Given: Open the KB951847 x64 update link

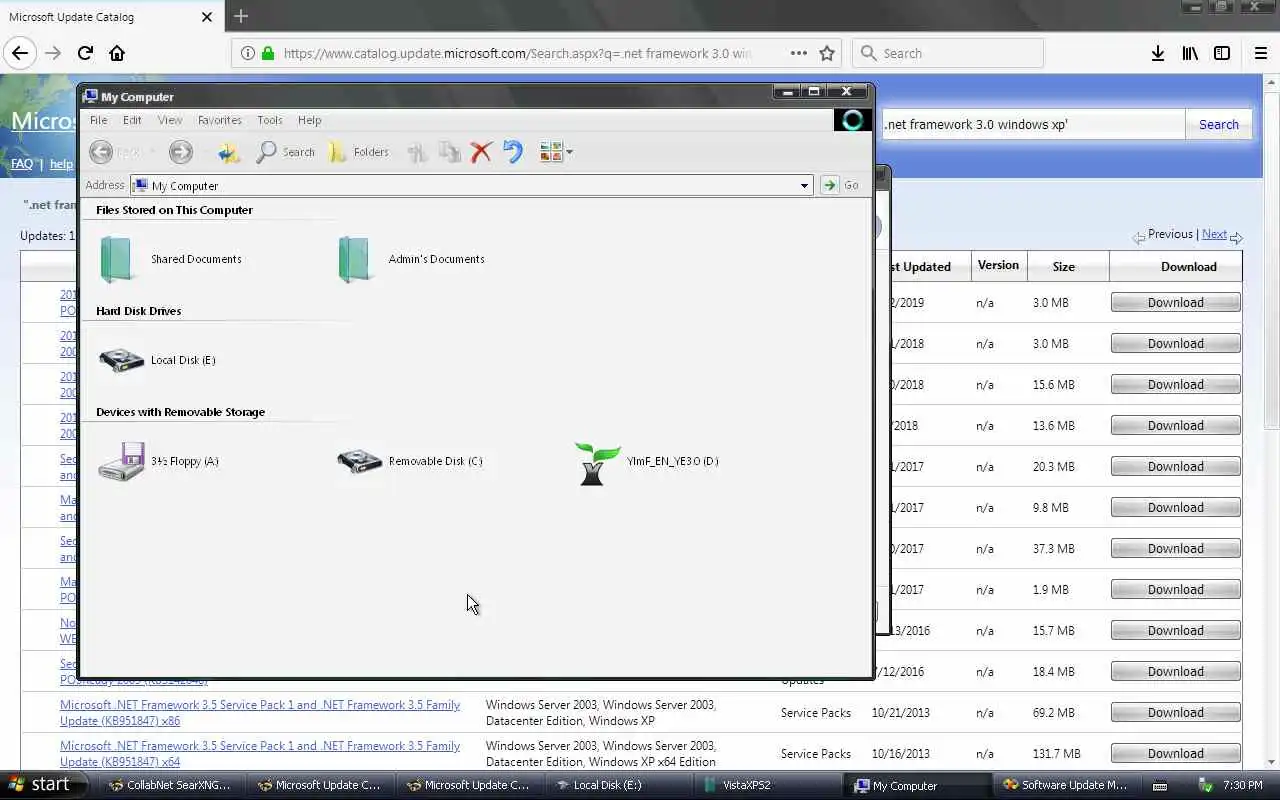Looking at the screenshot, I should coord(260,754).
